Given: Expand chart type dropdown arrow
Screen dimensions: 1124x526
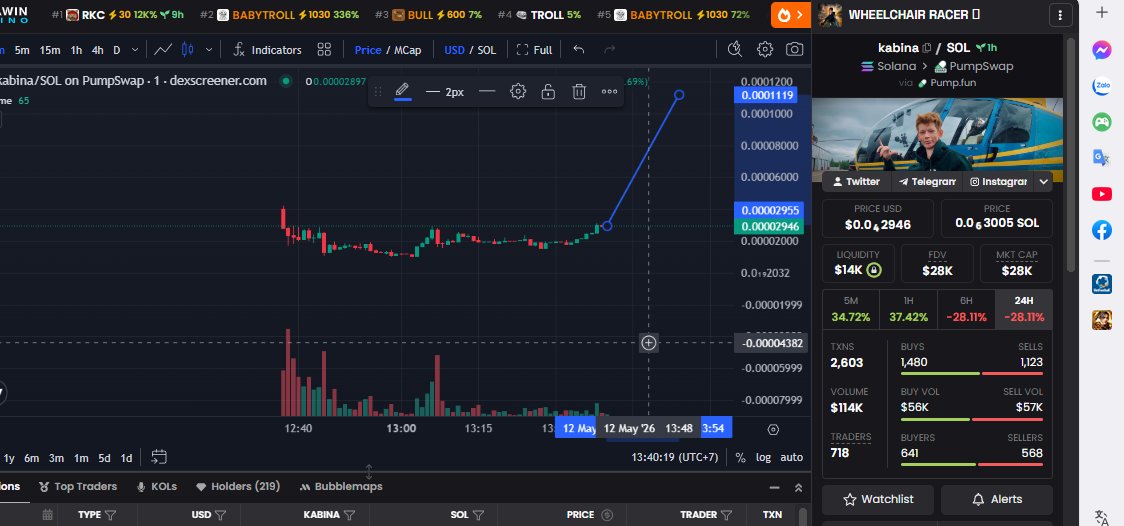Looking at the screenshot, I should [x=209, y=49].
